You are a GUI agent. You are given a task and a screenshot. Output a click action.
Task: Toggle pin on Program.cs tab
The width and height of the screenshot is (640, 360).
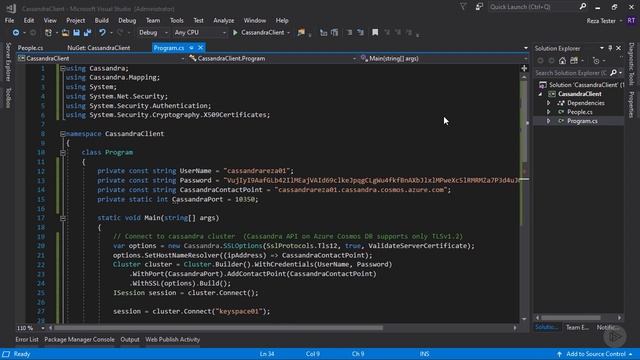pyautogui.click(x=191, y=48)
